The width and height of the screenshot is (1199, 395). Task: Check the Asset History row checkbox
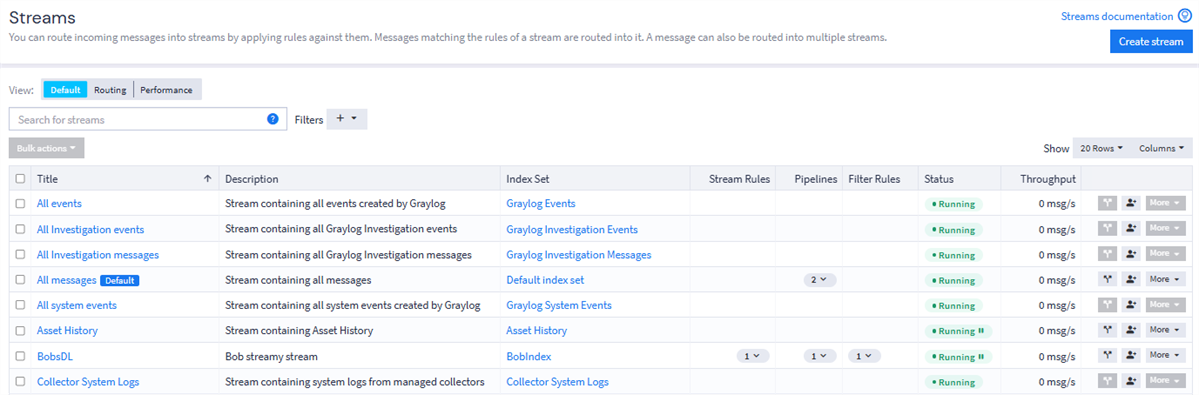(x=21, y=330)
